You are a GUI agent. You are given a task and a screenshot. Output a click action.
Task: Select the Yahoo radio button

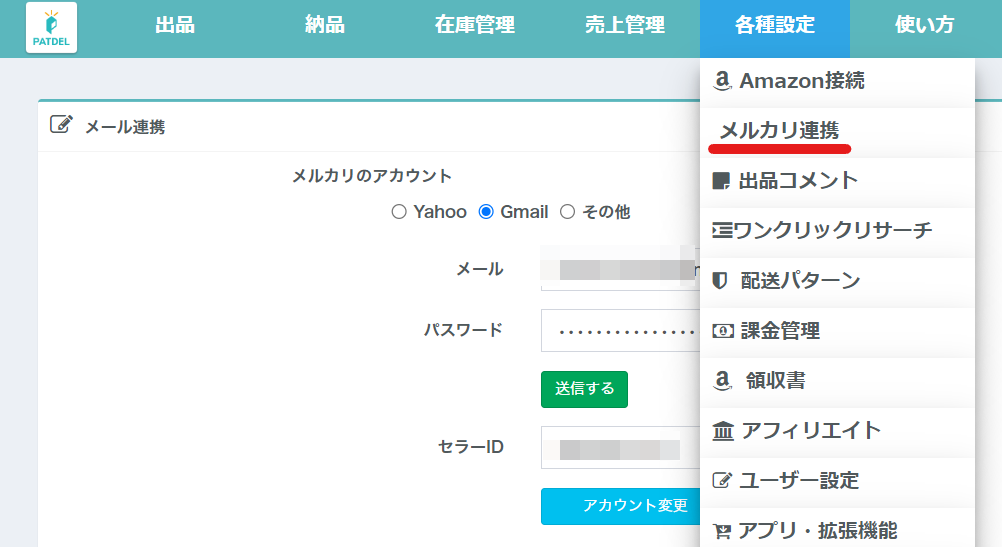(x=399, y=212)
